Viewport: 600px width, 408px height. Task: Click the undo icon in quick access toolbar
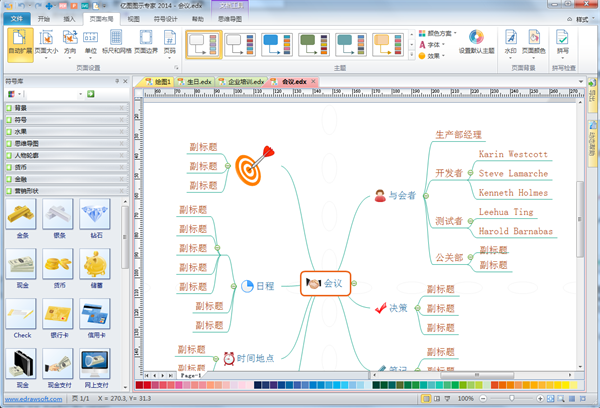coord(21,6)
